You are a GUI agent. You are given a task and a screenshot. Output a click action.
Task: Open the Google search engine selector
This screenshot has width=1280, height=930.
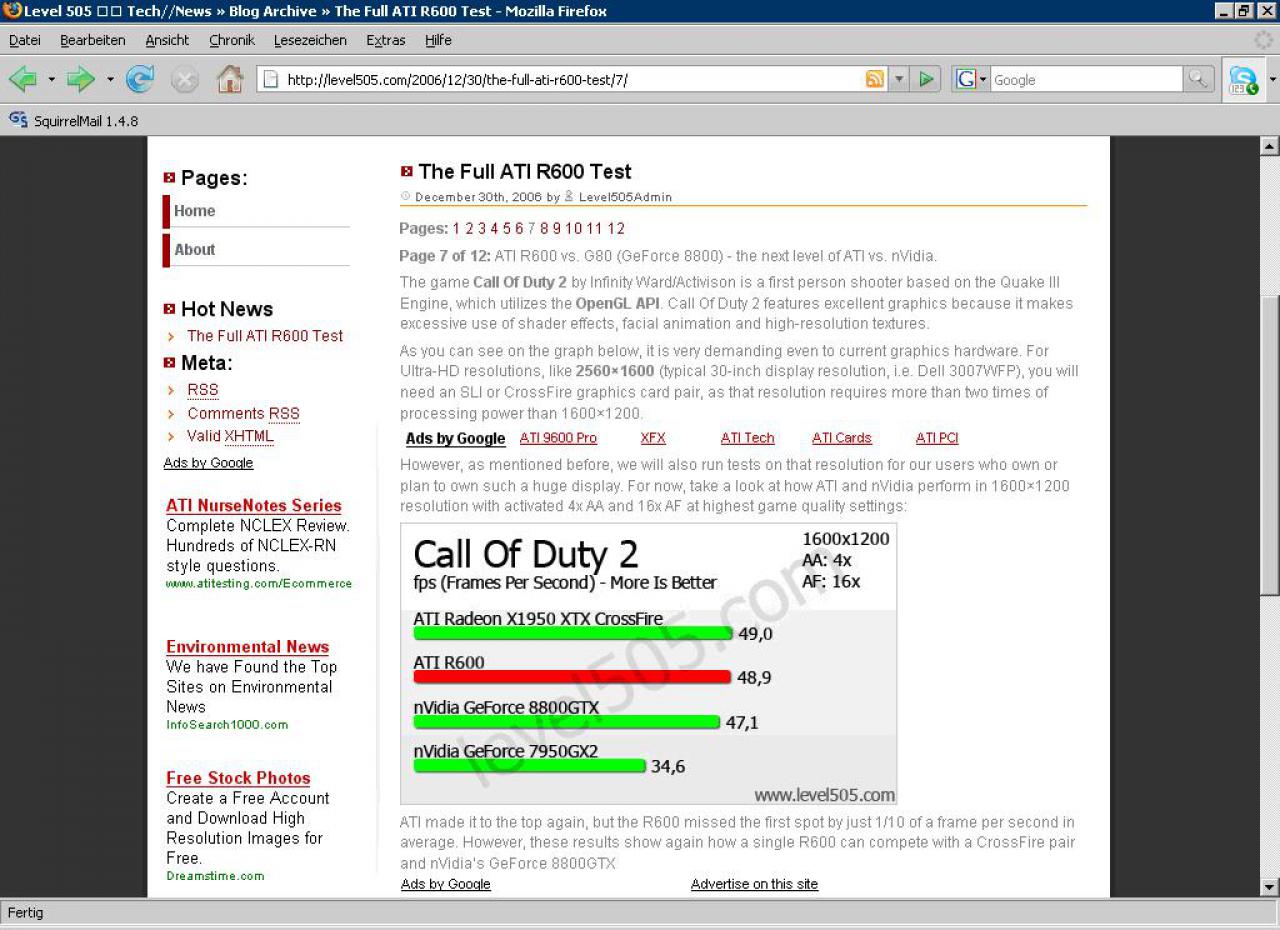point(971,80)
